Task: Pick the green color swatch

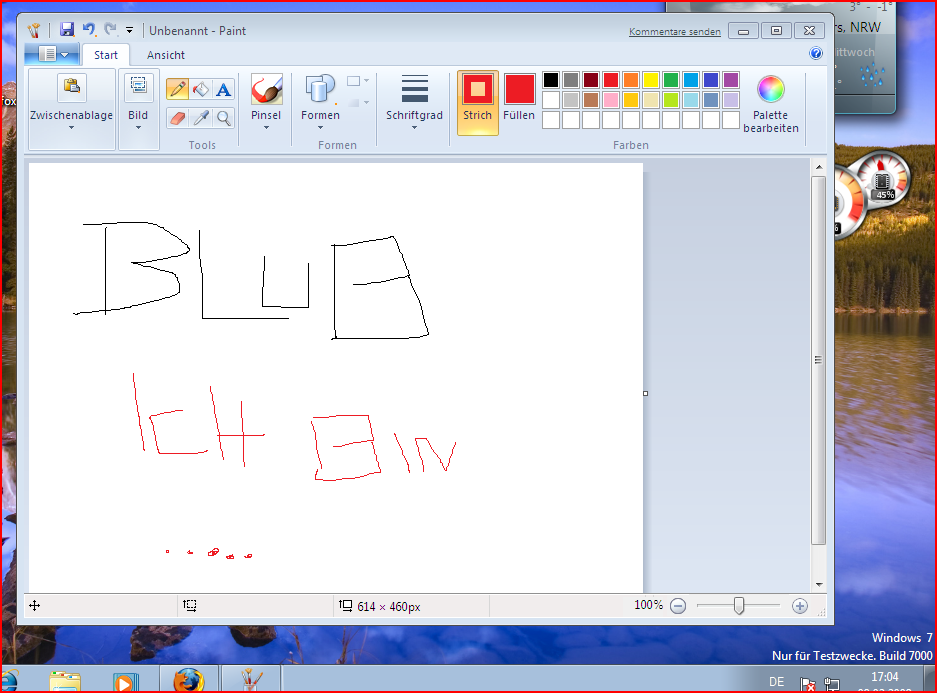Action: (671, 80)
